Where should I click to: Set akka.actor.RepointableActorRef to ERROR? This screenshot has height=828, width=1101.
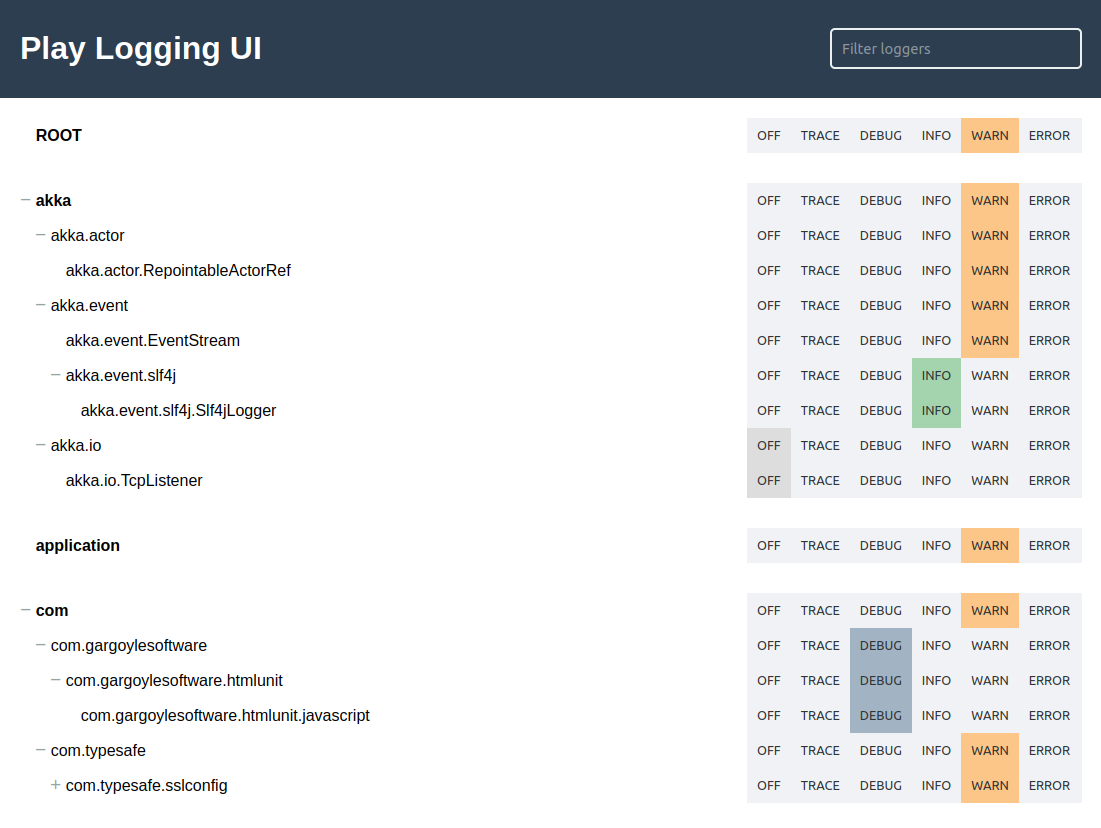pos(1050,271)
